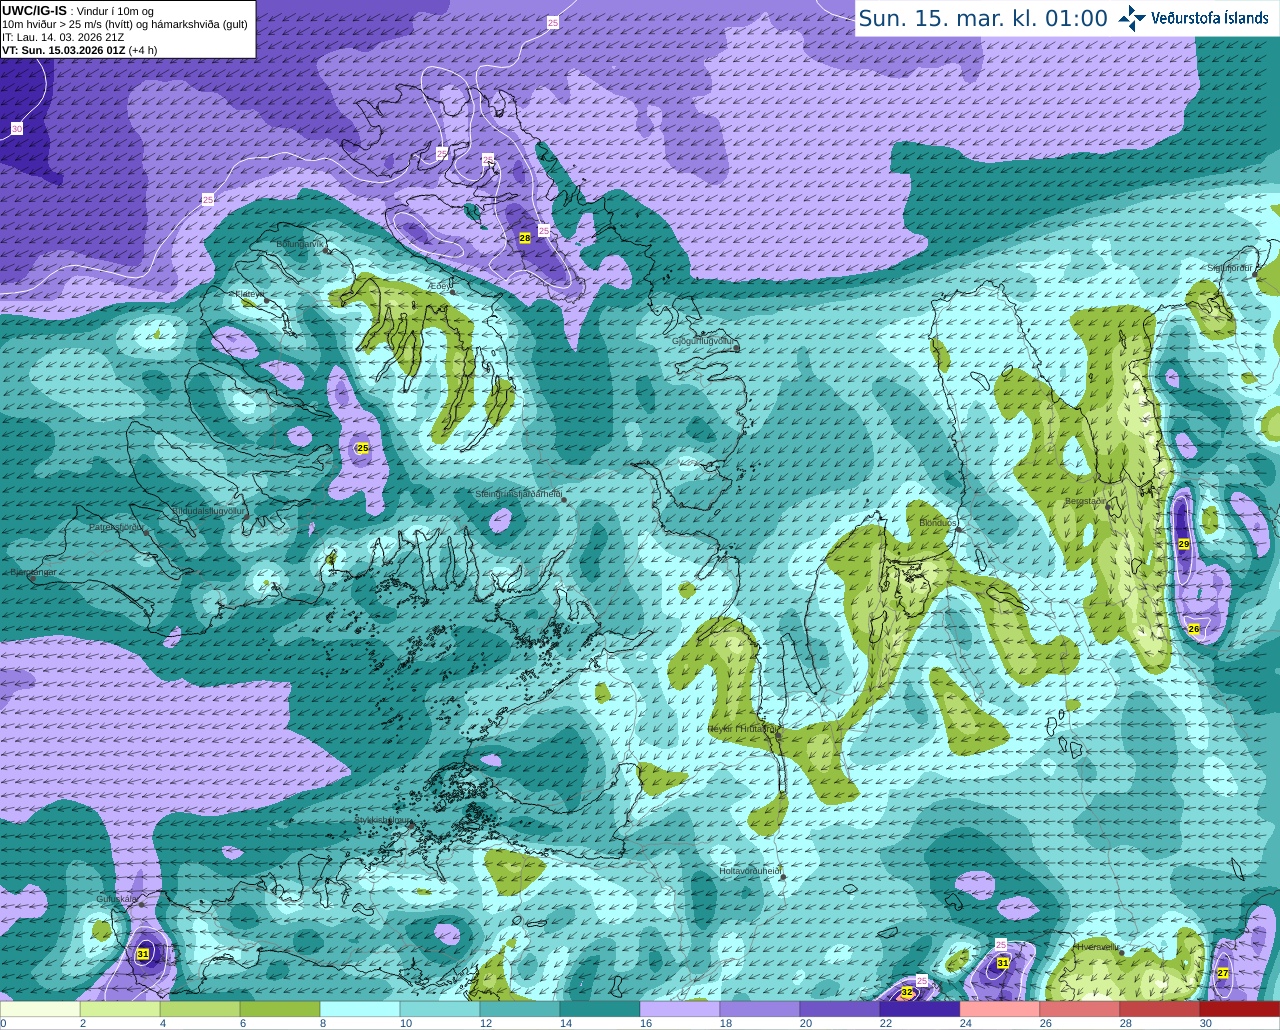Click the legend tick label 16

[x=645, y=1023]
